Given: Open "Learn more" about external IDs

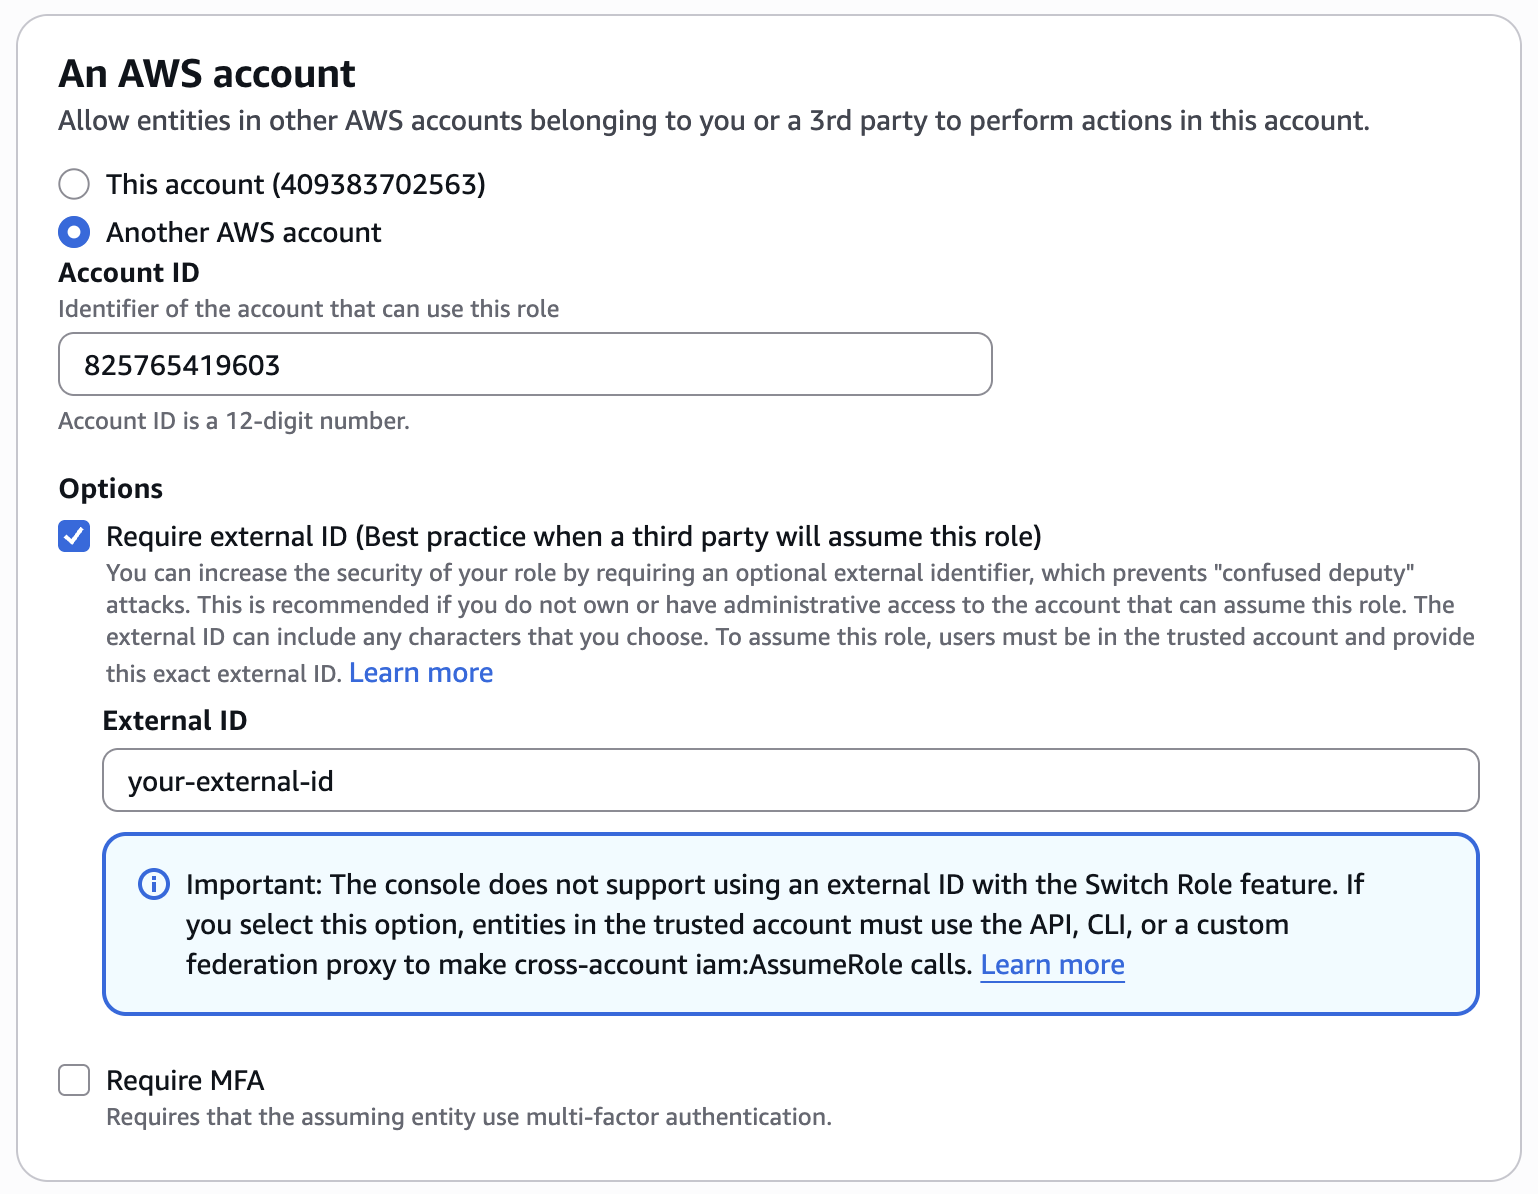Looking at the screenshot, I should coord(420,672).
